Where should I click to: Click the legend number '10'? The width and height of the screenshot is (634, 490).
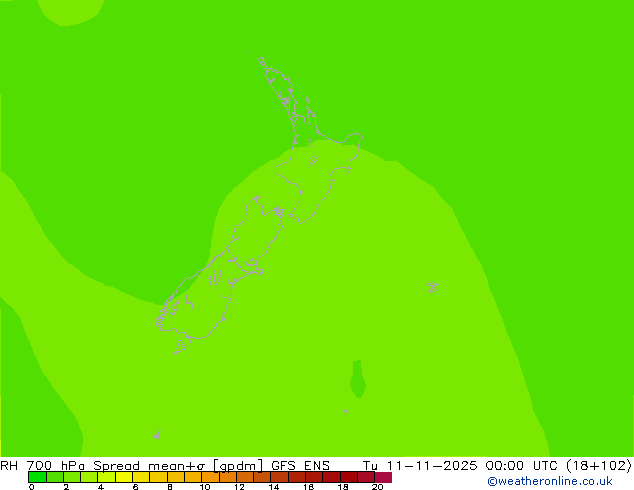click(x=205, y=487)
